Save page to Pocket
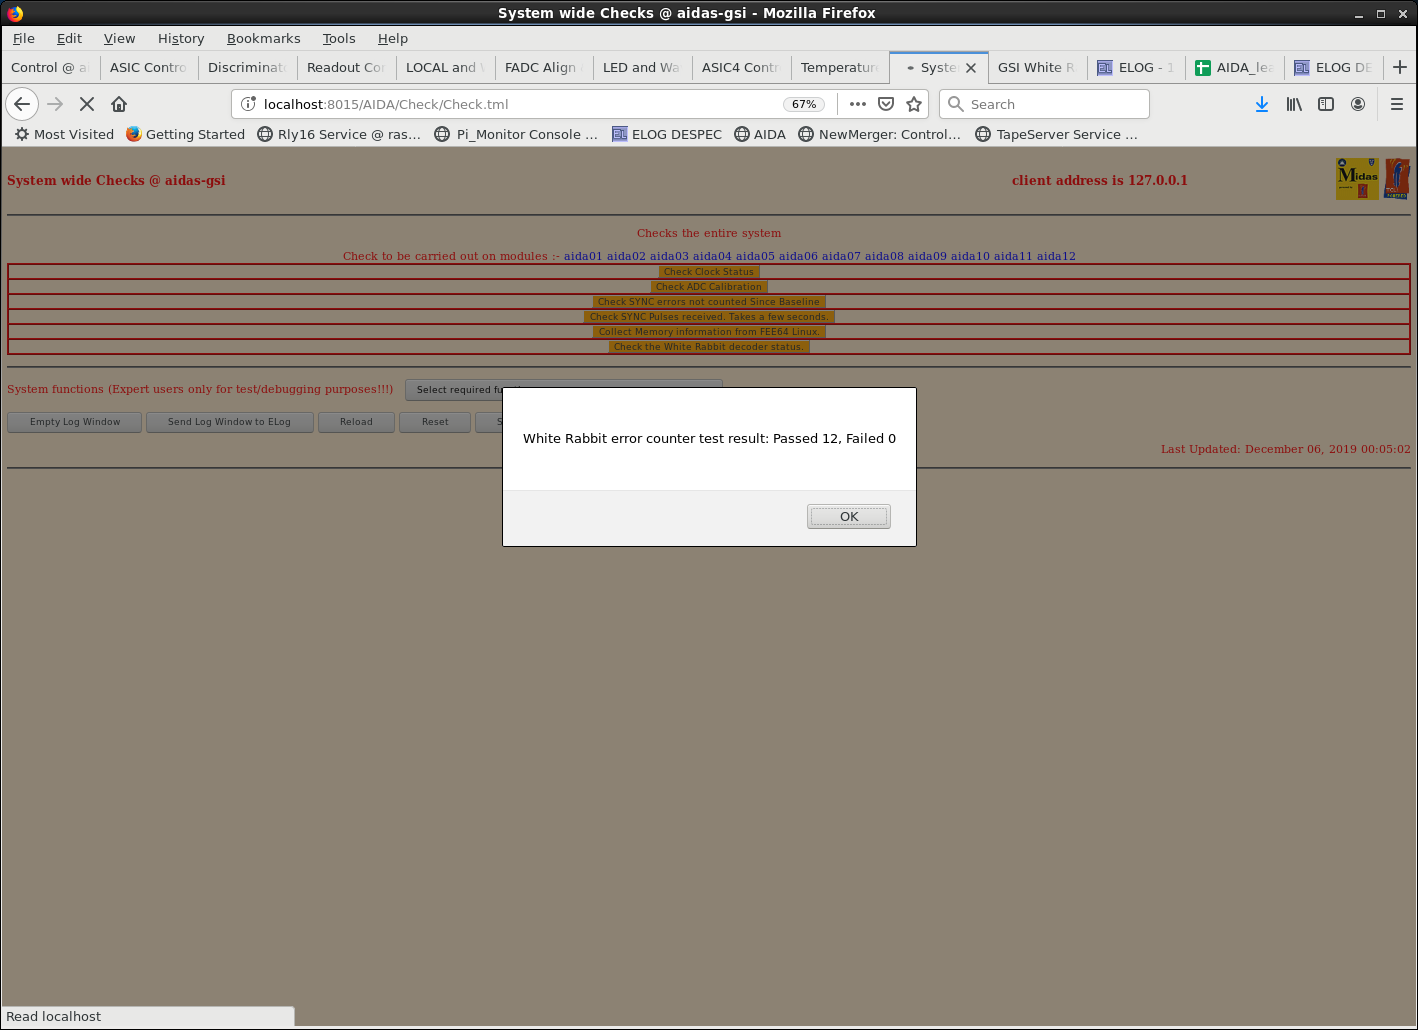Screen dimensions: 1418x1030 point(886,104)
